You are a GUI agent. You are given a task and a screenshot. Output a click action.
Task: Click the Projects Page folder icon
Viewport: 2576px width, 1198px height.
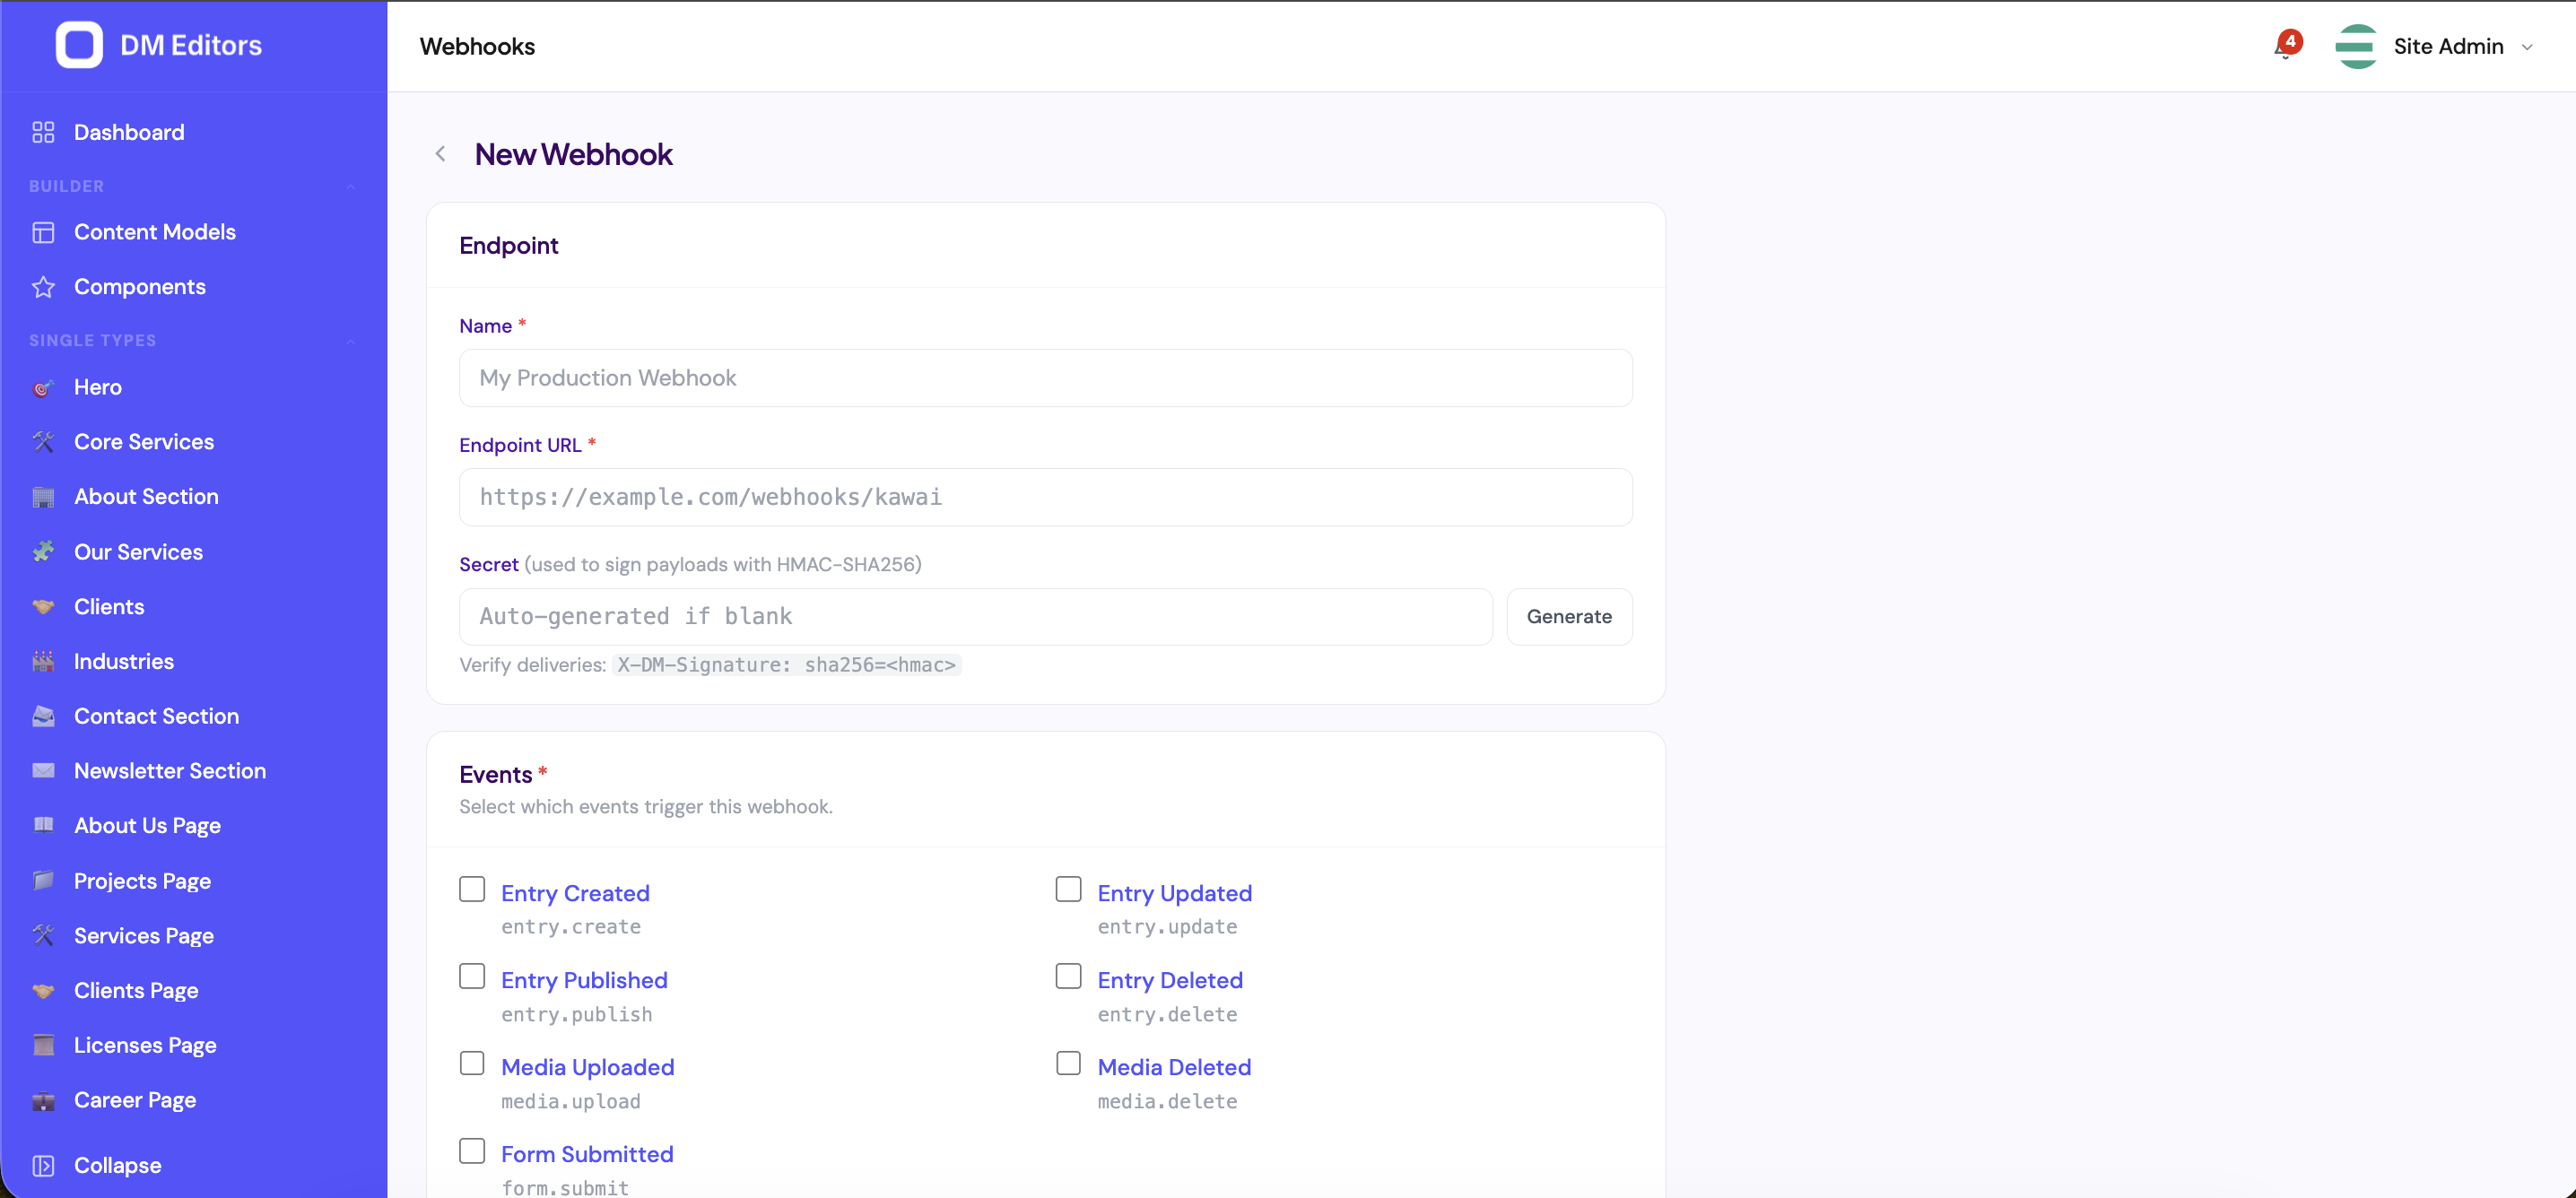[43, 881]
